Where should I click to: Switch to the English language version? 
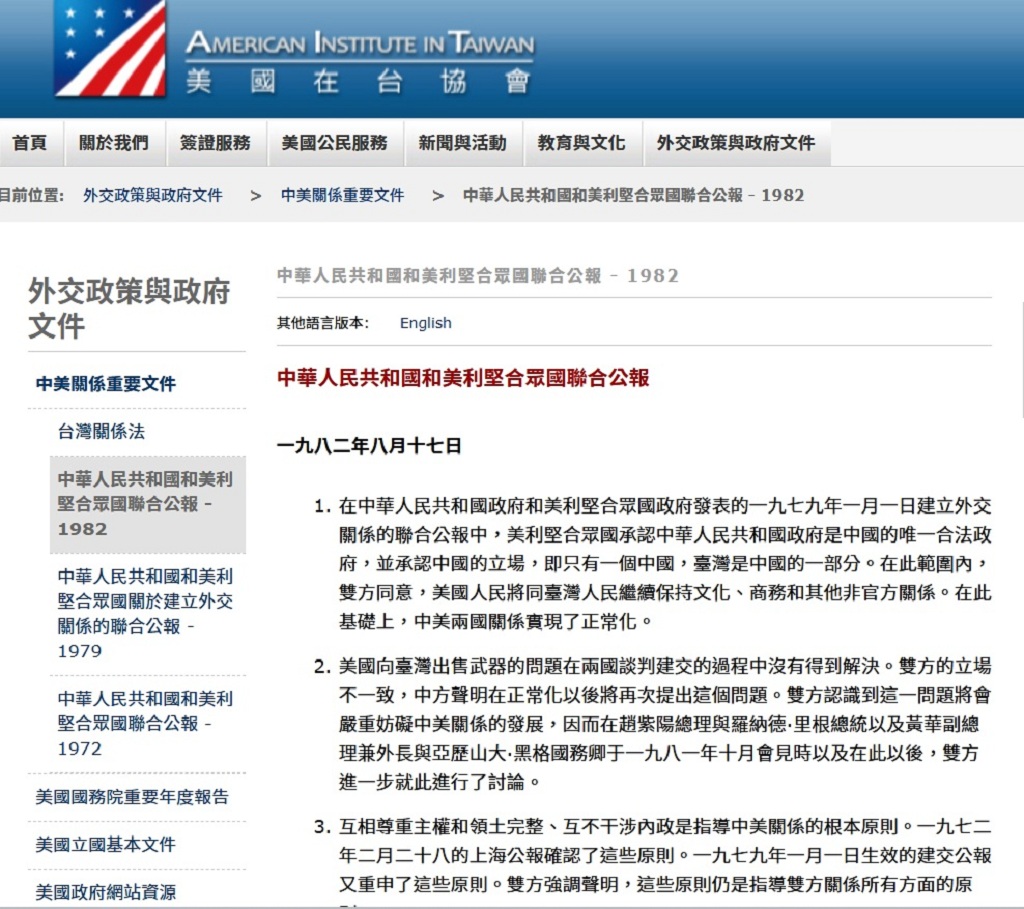tap(425, 323)
